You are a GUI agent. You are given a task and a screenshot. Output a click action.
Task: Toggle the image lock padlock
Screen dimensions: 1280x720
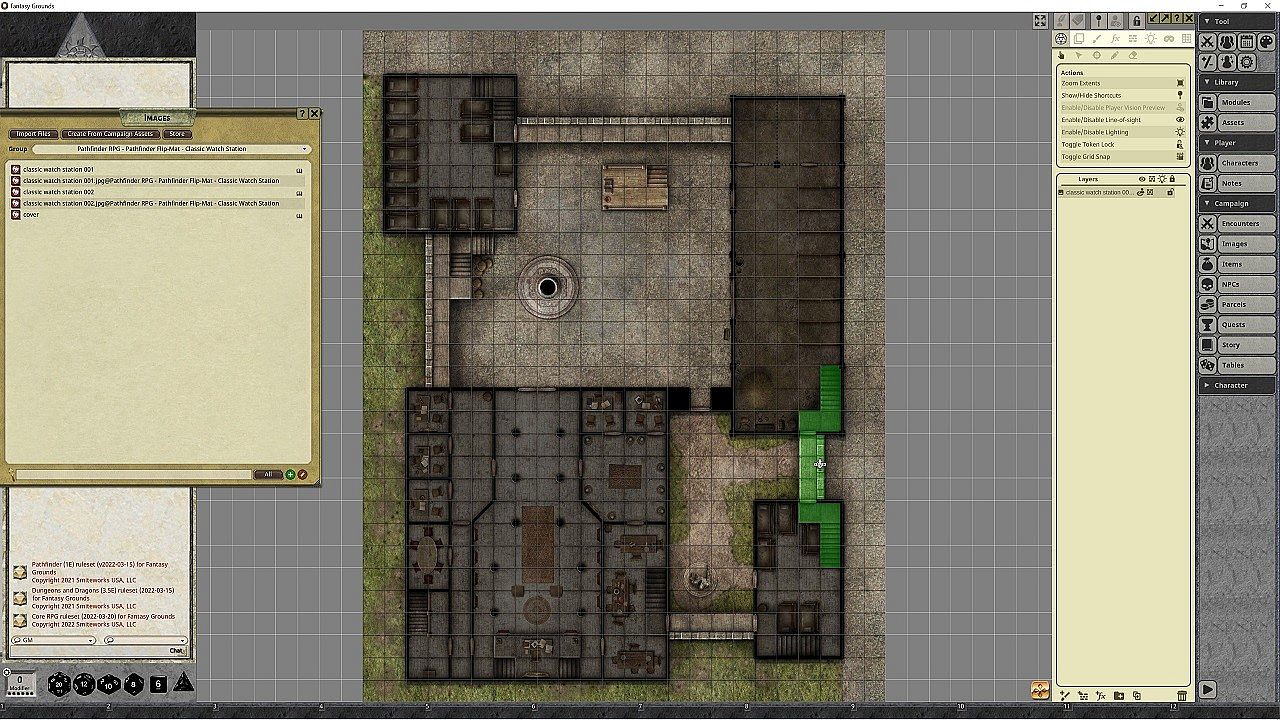tap(1137, 20)
